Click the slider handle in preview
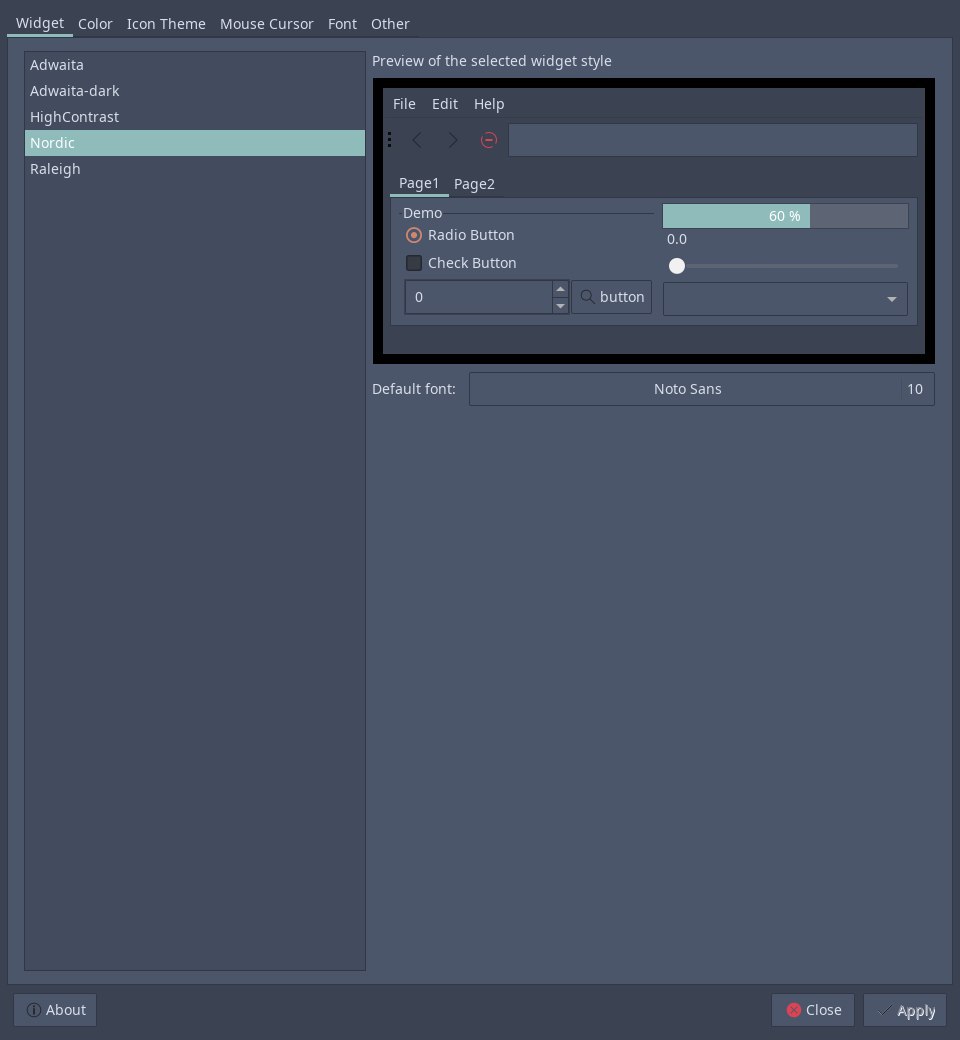Viewport: 960px width, 1040px height. [677, 266]
